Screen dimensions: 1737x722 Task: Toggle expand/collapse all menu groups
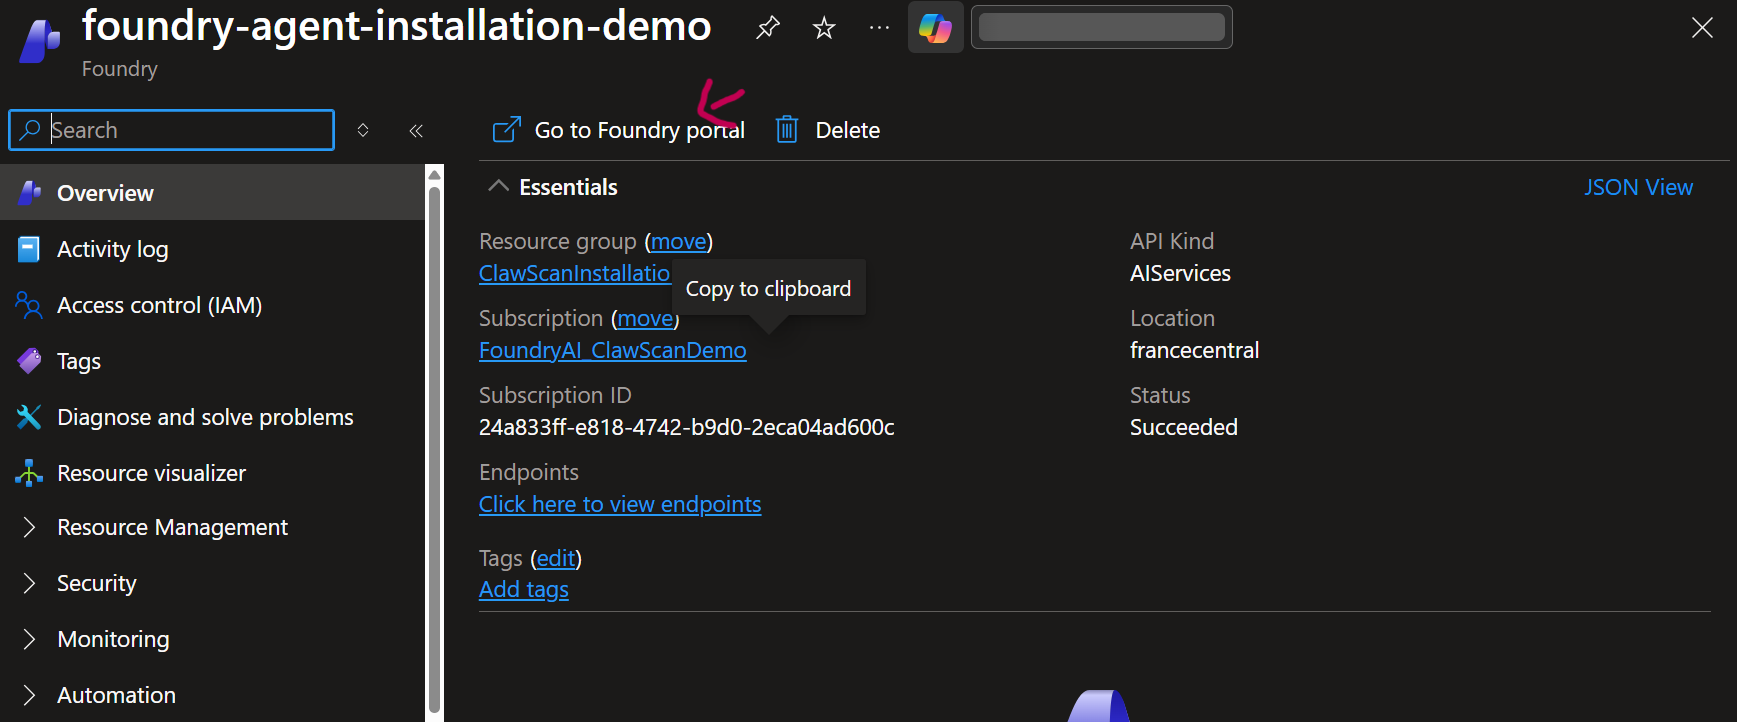tap(363, 130)
